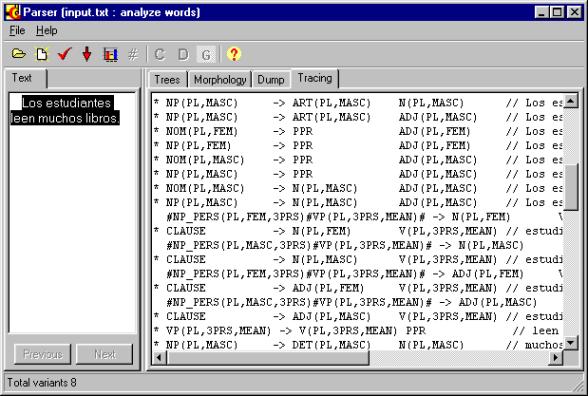Switch to the Trees tab
Image resolution: width=588 pixels, height=396 pixels.
167,80
